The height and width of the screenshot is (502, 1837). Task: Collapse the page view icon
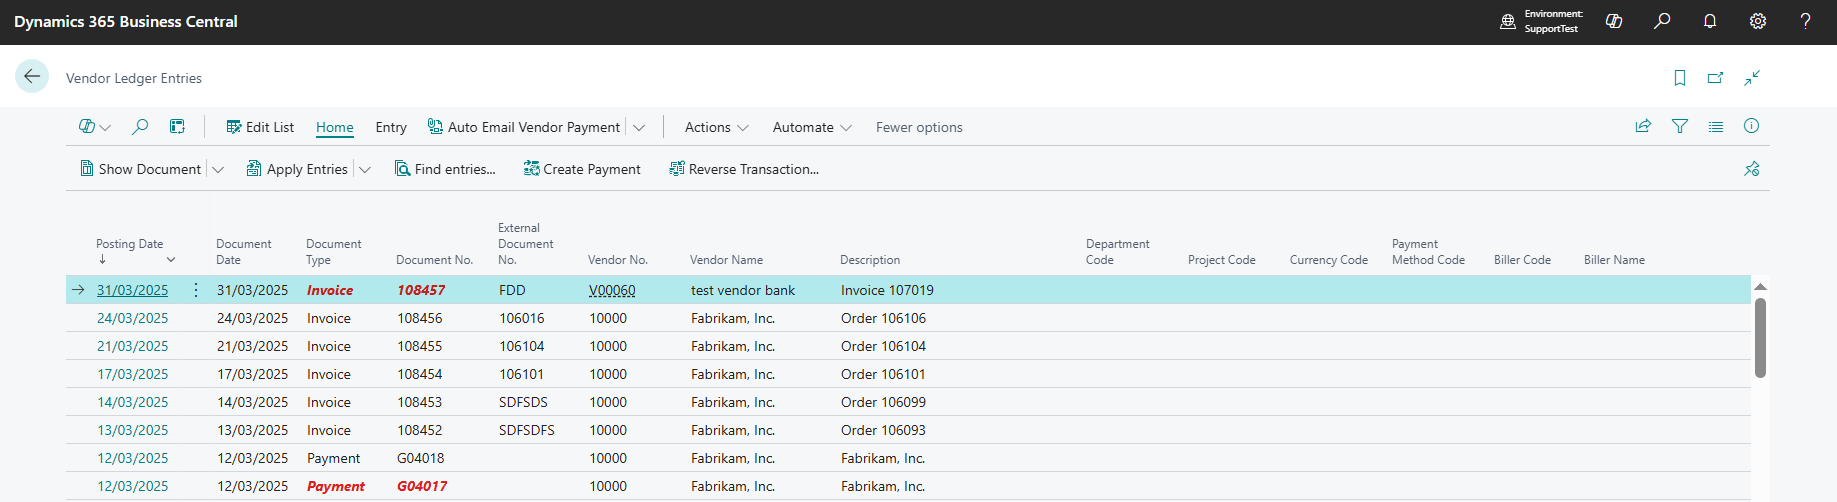click(x=1752, y=78)
